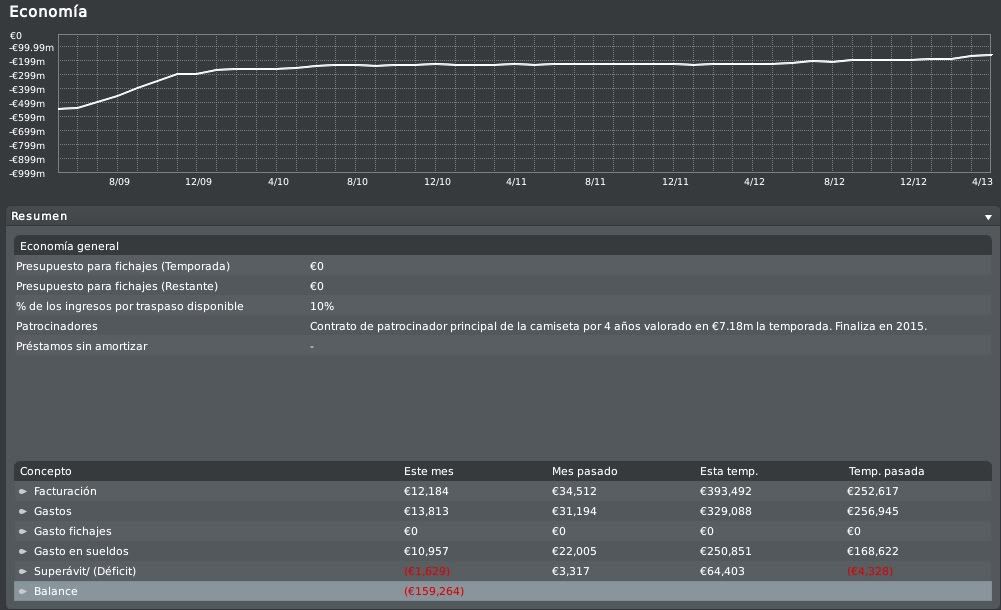Select the Economía general section header
The width and height of the screenshot is (1001, 610).
(502, 246)
